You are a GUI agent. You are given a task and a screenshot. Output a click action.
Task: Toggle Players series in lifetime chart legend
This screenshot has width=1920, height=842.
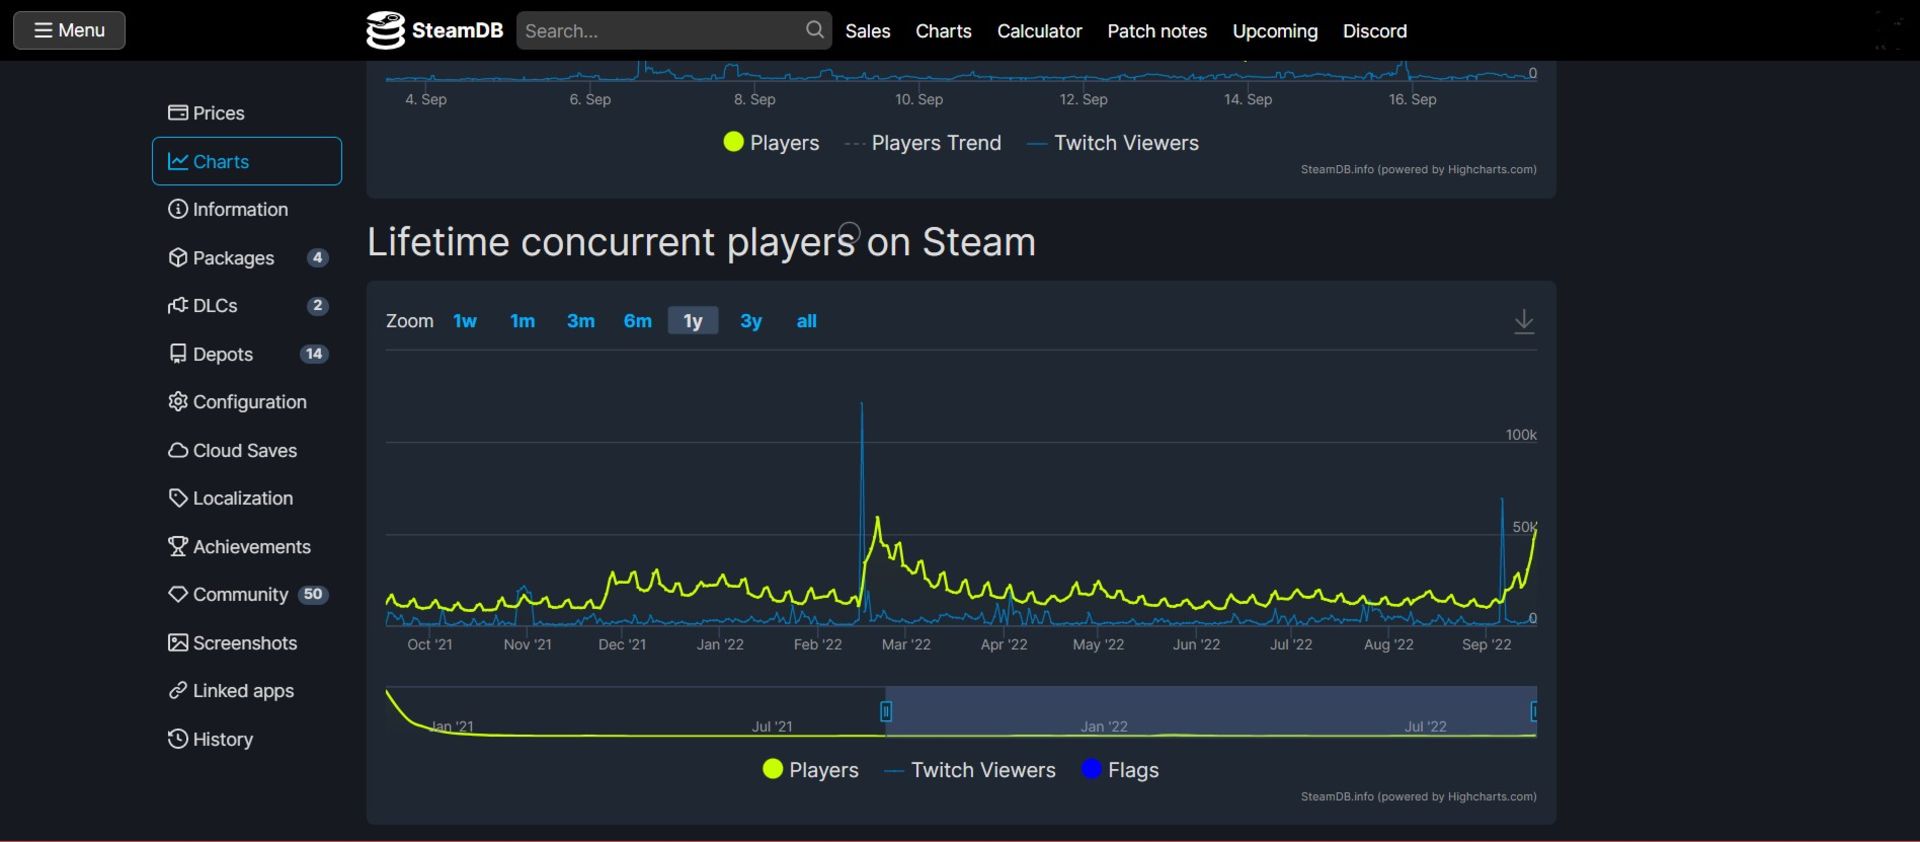811,770
